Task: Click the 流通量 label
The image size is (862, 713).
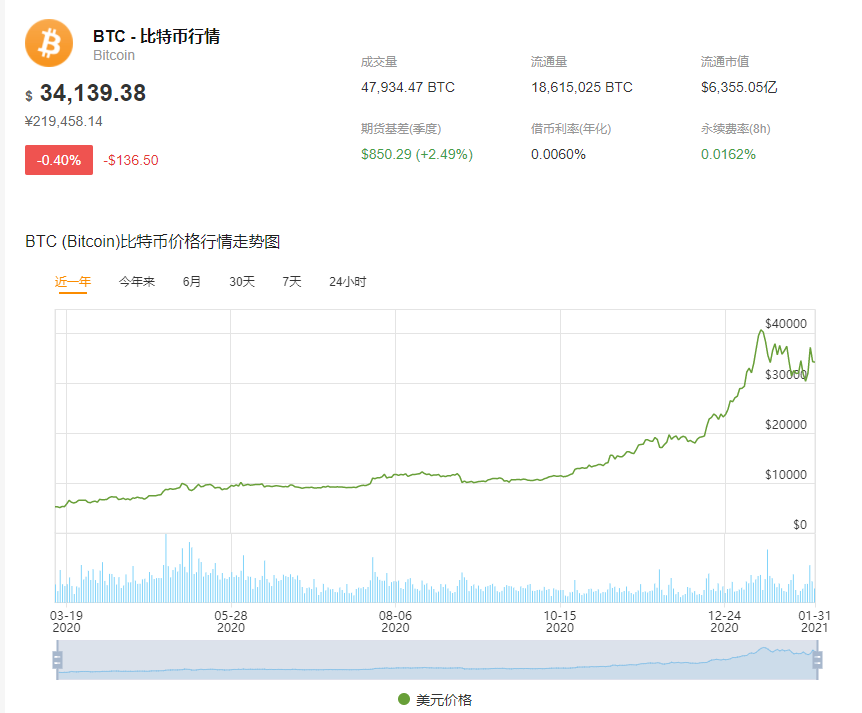Action: (x=549, y=62)
